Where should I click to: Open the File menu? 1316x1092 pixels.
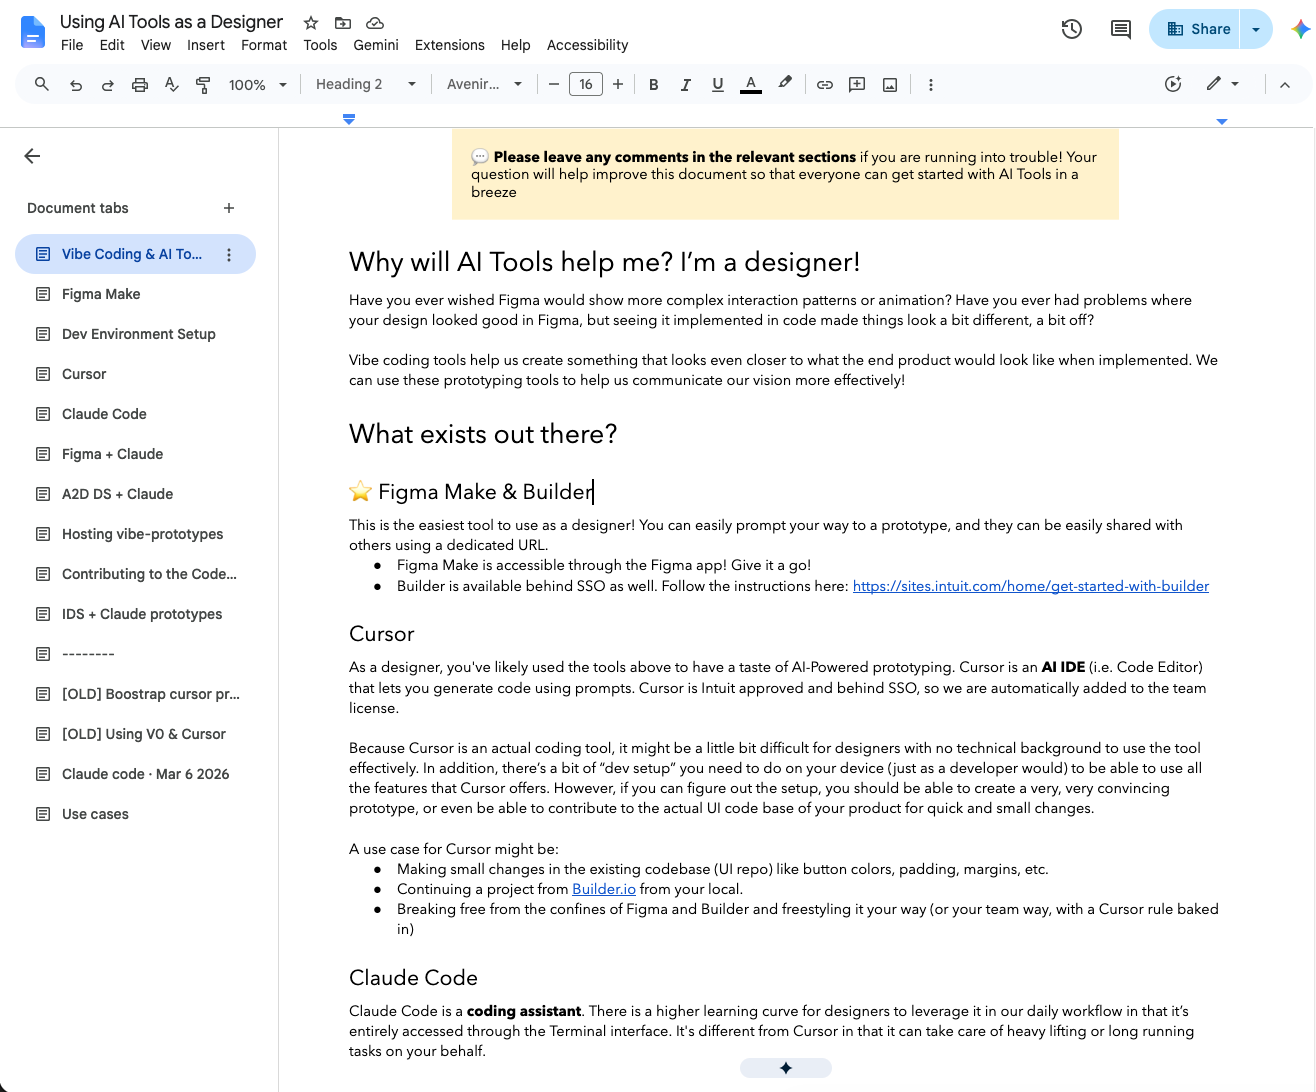pos(72,45)
